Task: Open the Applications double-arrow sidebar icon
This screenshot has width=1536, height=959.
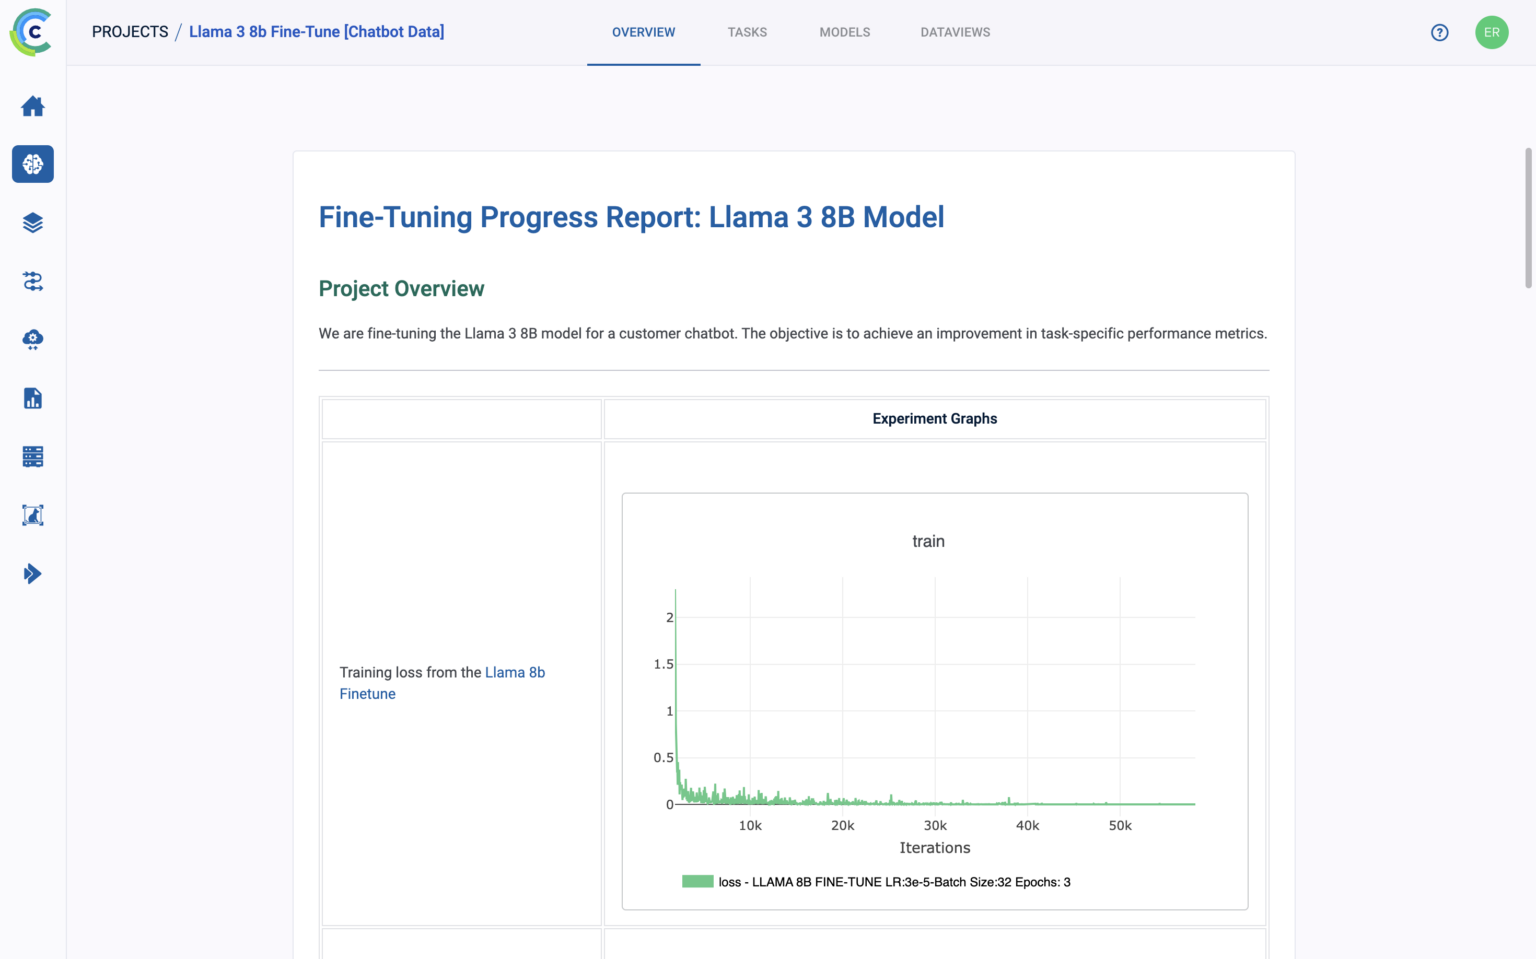Action: pyautogui.click(x=33, y=573)
